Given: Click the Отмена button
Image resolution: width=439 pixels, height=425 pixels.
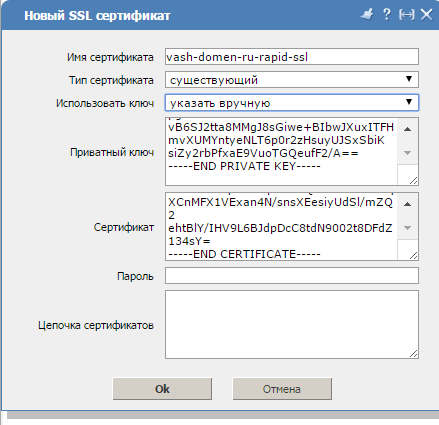Looking at the screenshot, I should (282, 389).
